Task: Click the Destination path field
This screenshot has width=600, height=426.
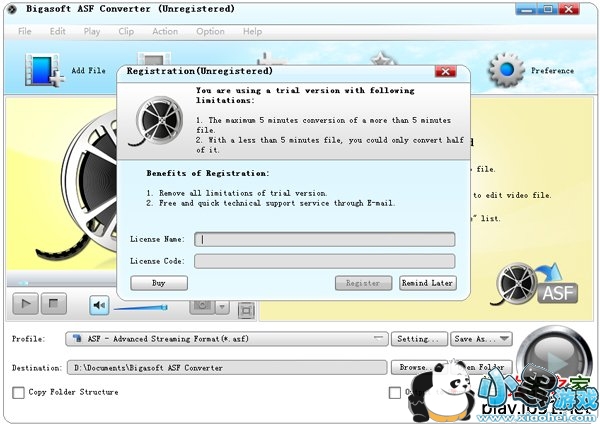Action: coord(227,367)
